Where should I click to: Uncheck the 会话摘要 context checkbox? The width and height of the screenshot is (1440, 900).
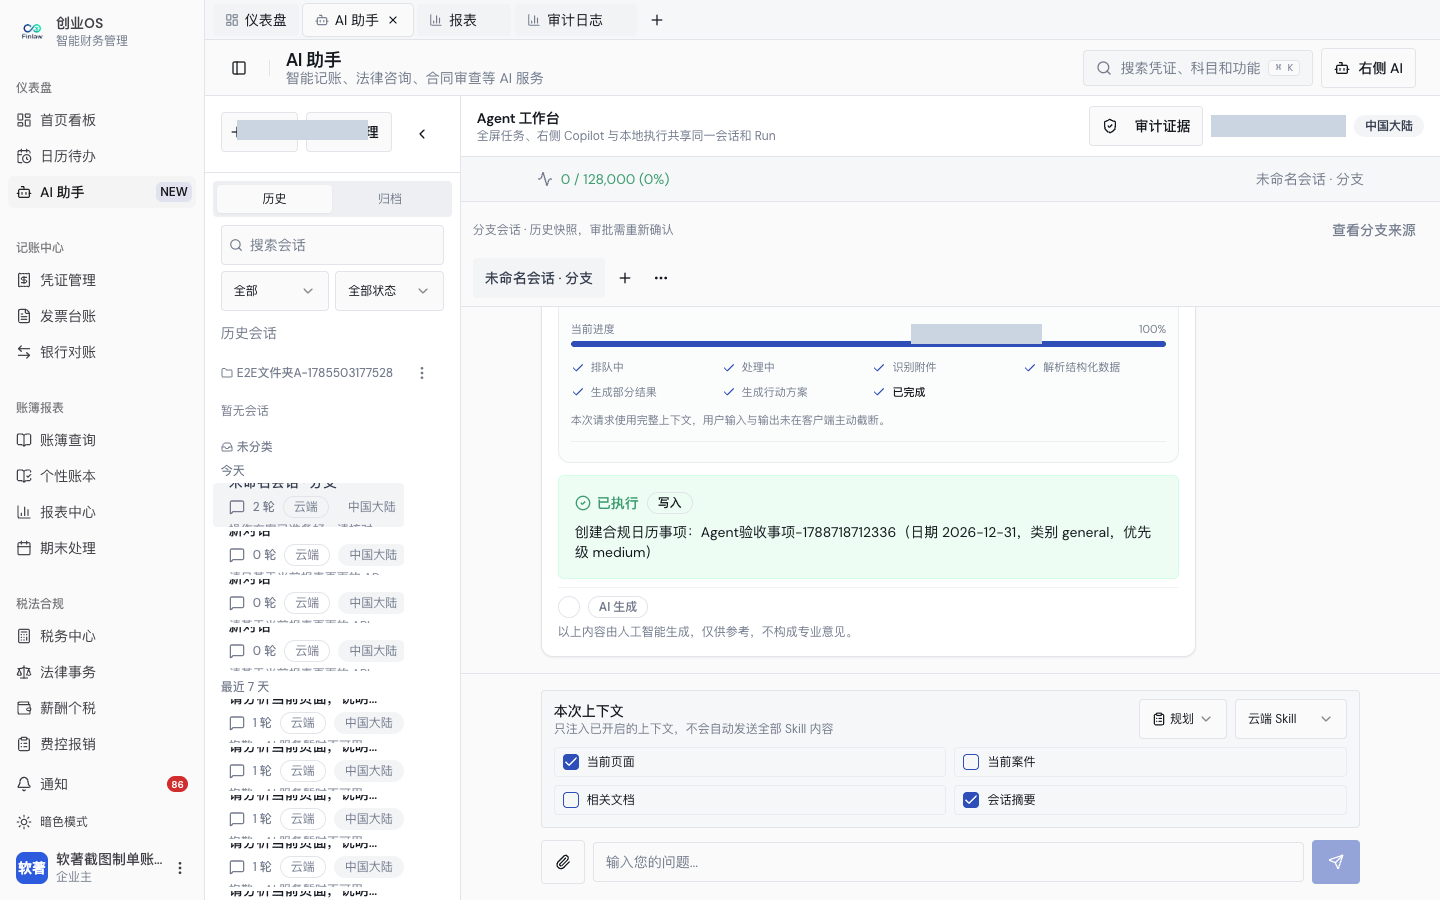click(x=971, y=800)
